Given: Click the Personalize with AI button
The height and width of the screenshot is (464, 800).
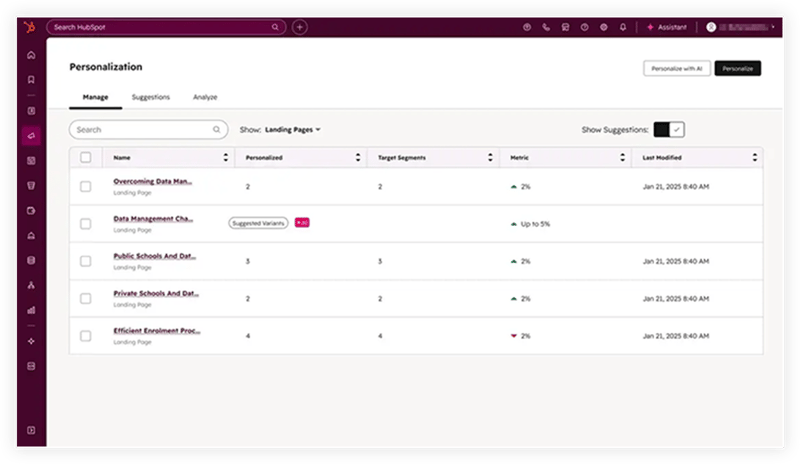Looking at the screenshot, I should [x=677, y=68].
